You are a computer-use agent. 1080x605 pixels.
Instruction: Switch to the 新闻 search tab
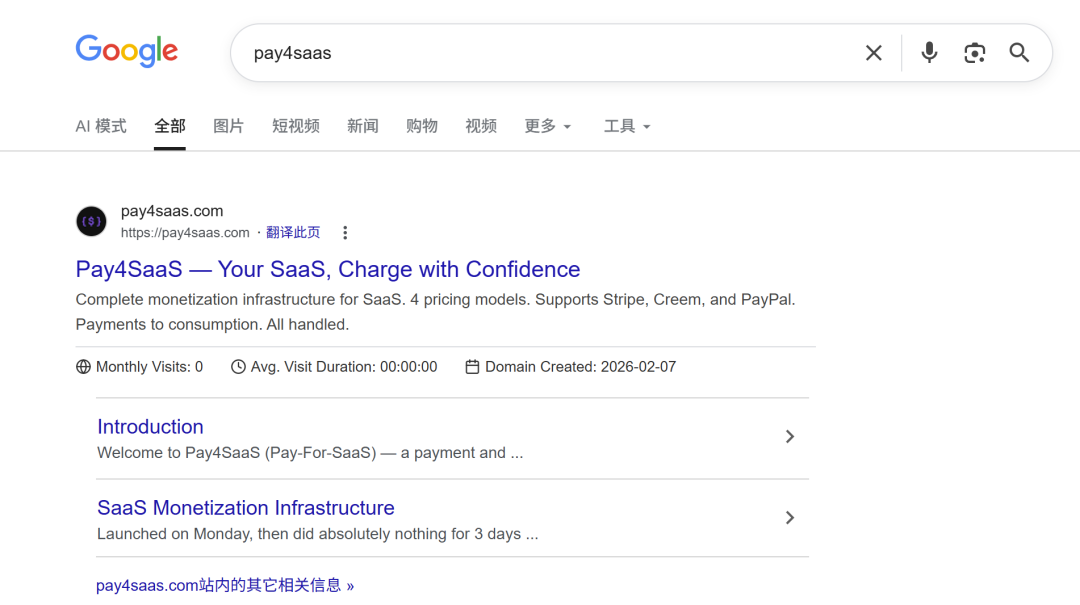point(362,126)
